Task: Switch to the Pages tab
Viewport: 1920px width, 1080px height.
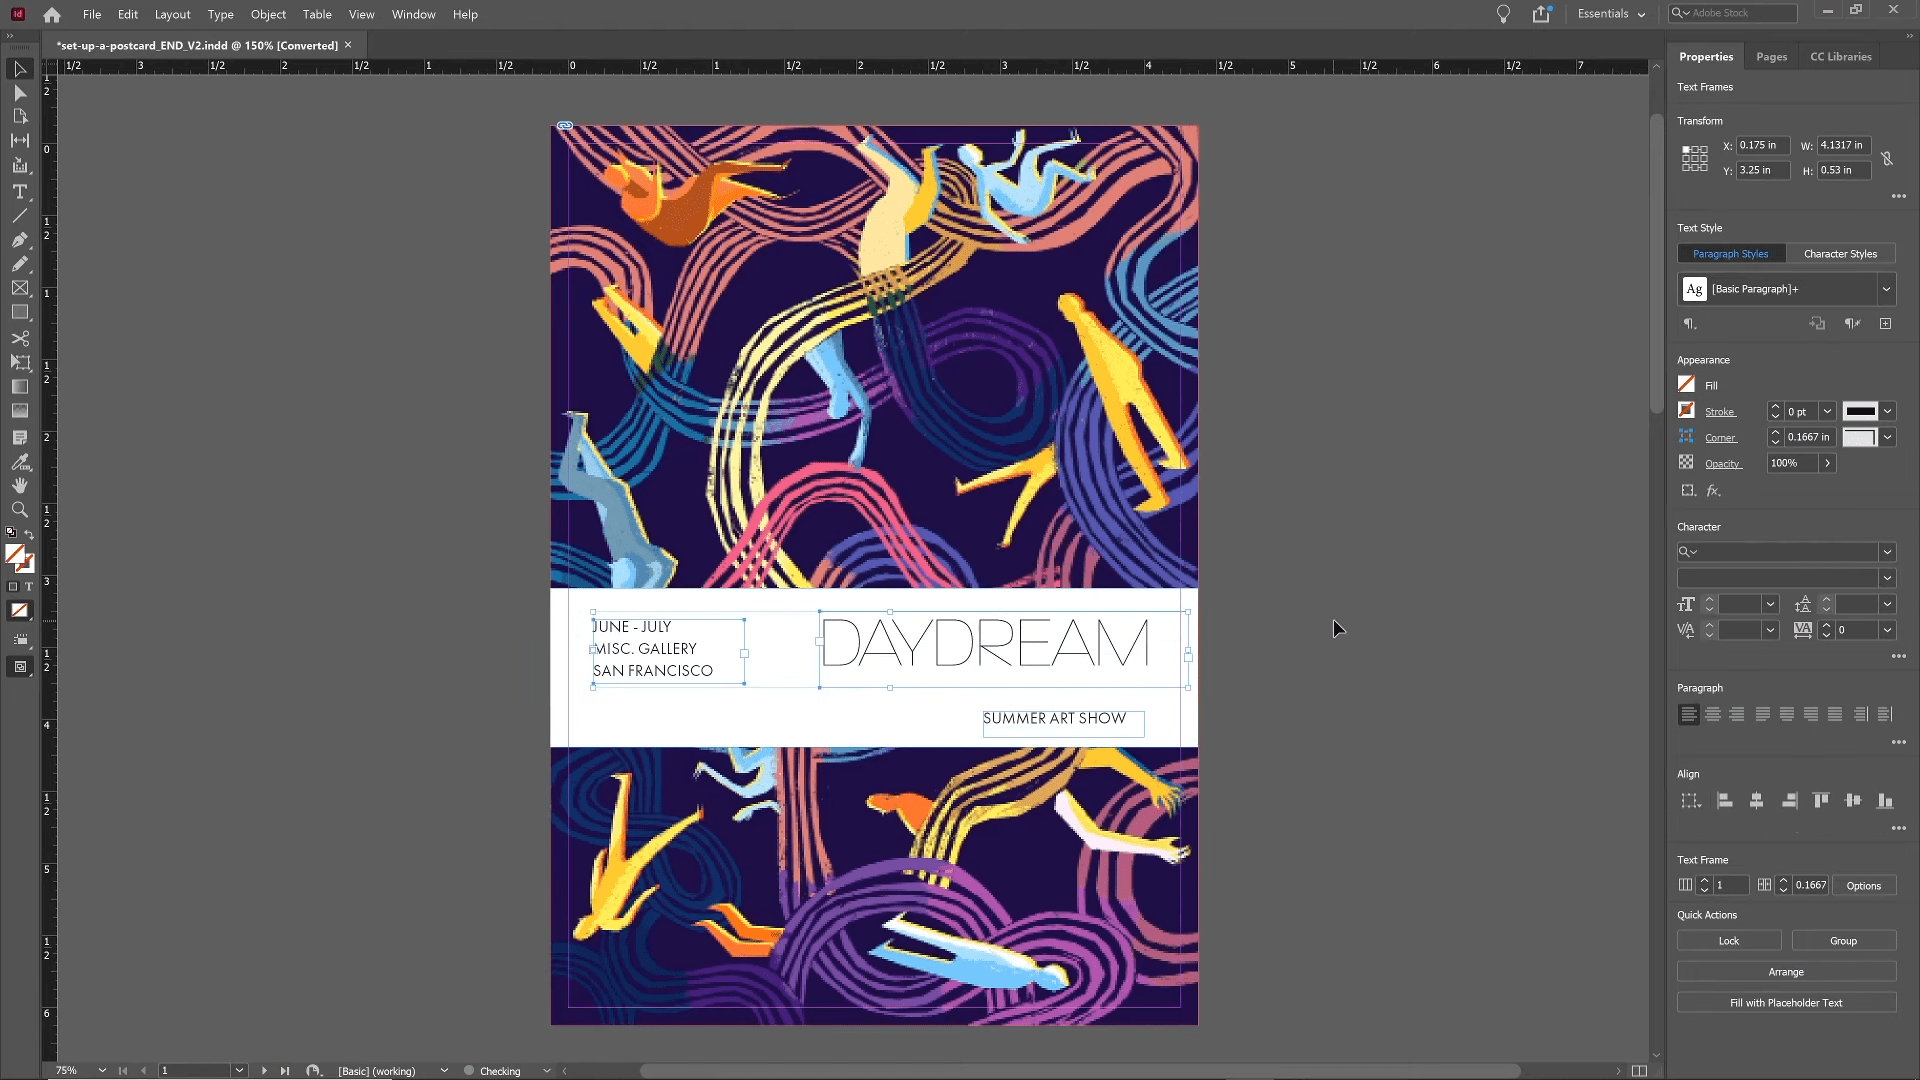Action: (1771, 55)
